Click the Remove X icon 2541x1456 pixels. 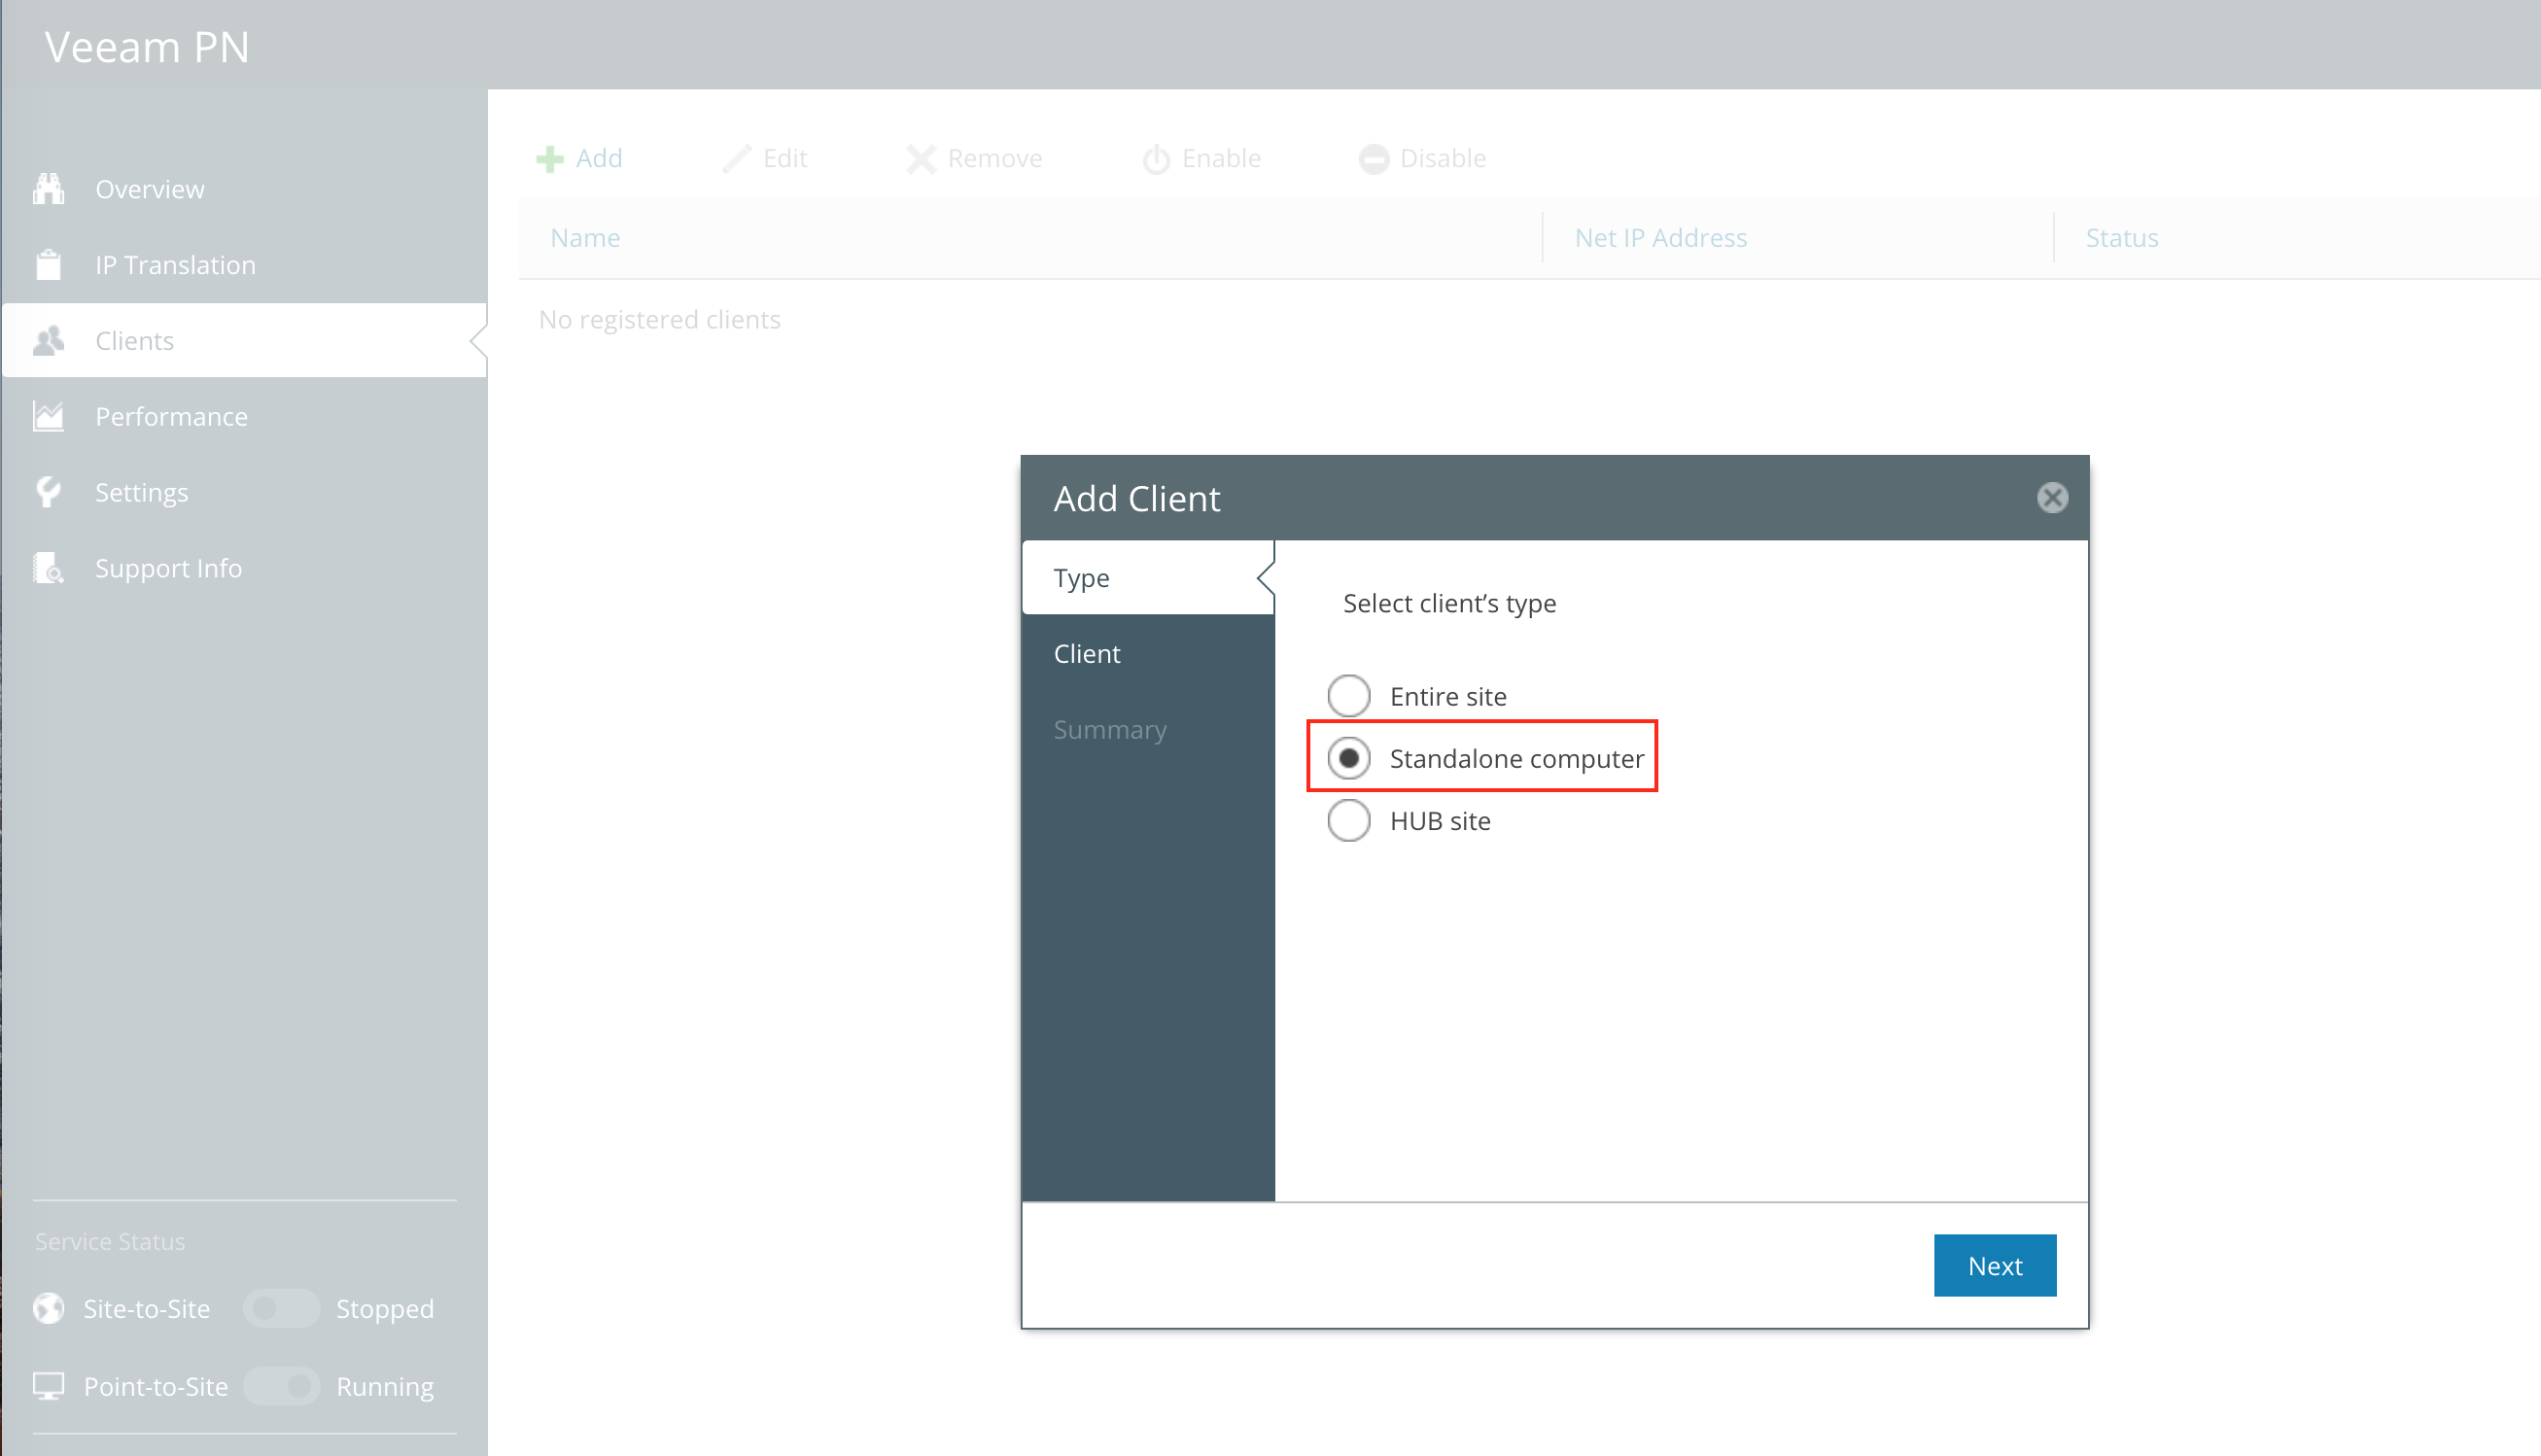click(x=921, y=159)
